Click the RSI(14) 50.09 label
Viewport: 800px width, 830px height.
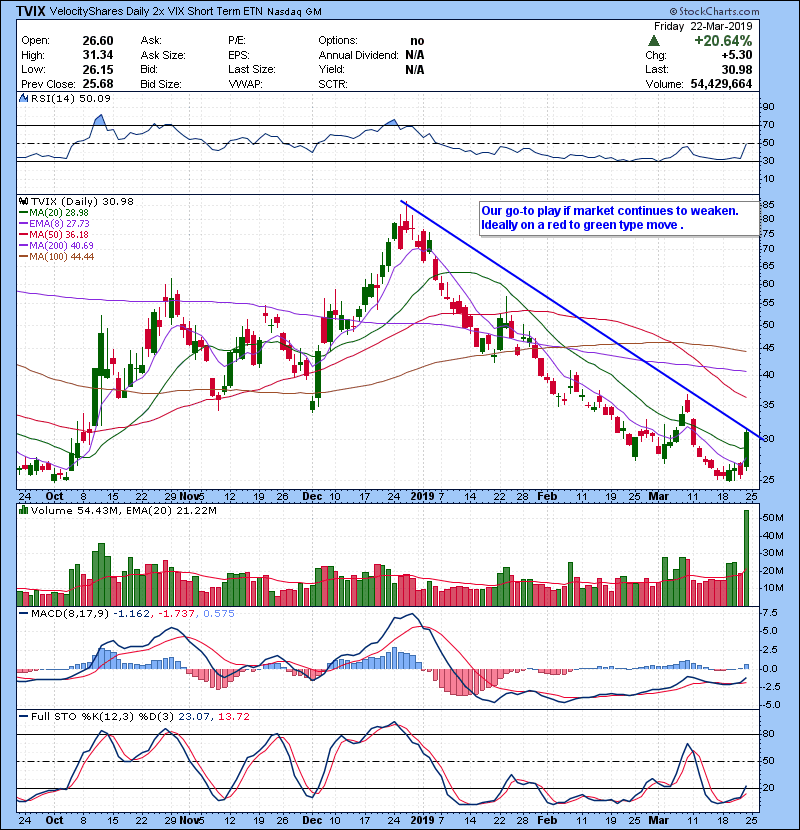pos(71,98)
